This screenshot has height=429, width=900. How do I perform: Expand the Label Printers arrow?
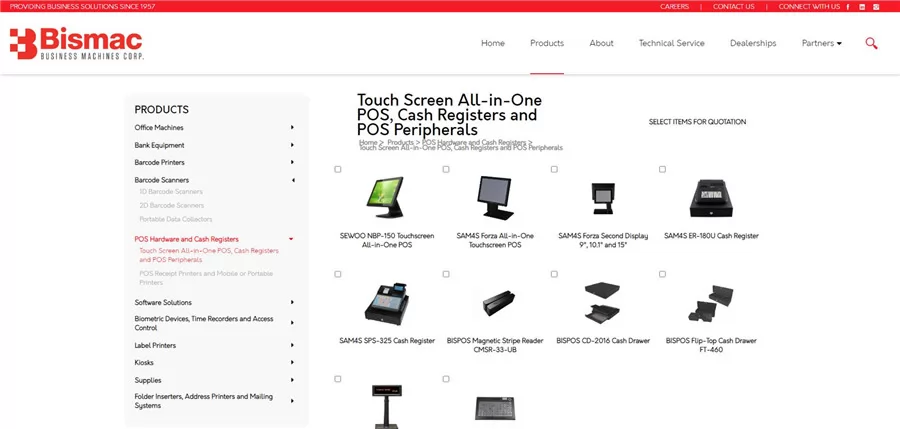(292, 345)
